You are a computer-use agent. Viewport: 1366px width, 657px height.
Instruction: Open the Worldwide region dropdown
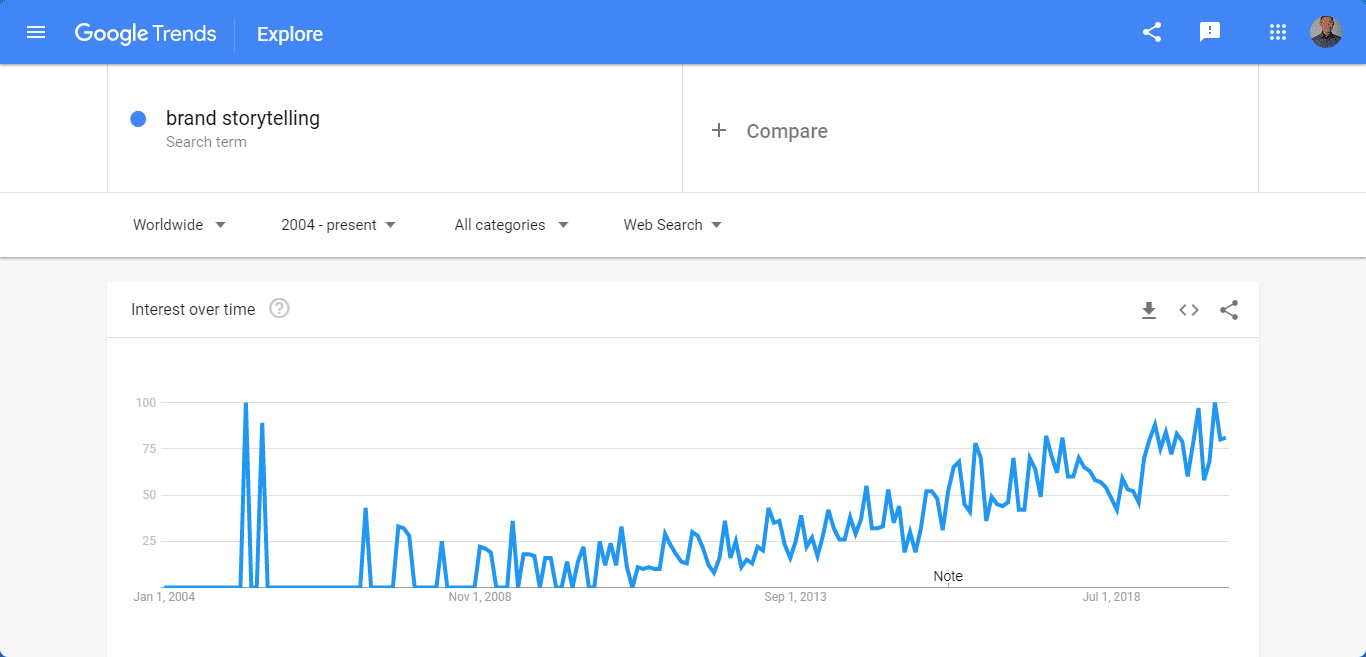178,224
